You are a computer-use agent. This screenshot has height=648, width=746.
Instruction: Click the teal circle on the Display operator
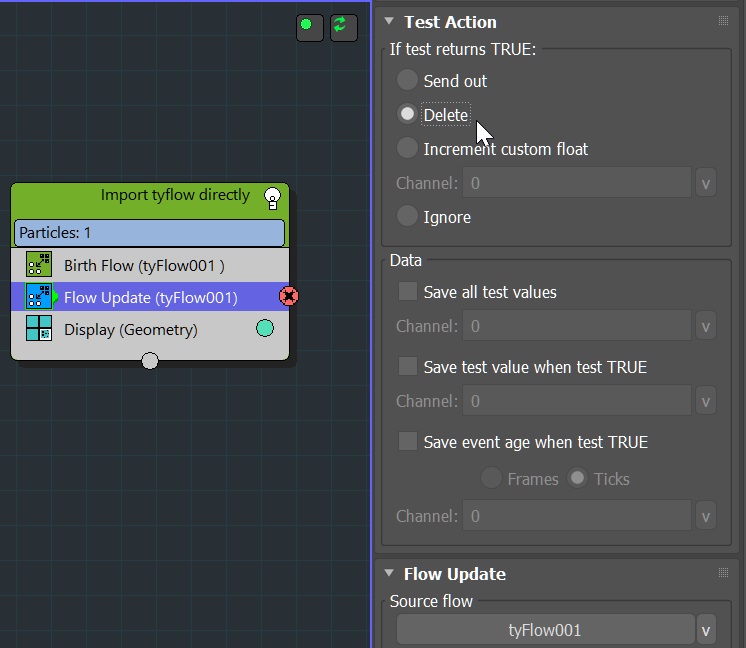click(265, 328)
